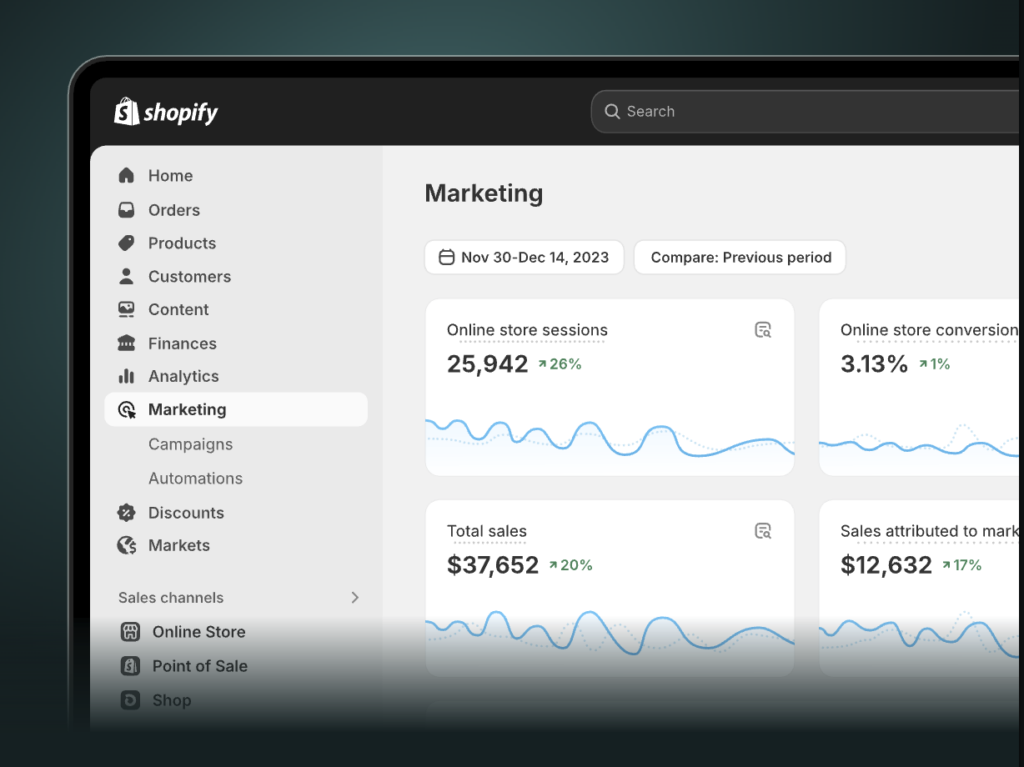Click Sales attributed to marketing title
Screen dimensions: 1024x767
pos(929,531)
